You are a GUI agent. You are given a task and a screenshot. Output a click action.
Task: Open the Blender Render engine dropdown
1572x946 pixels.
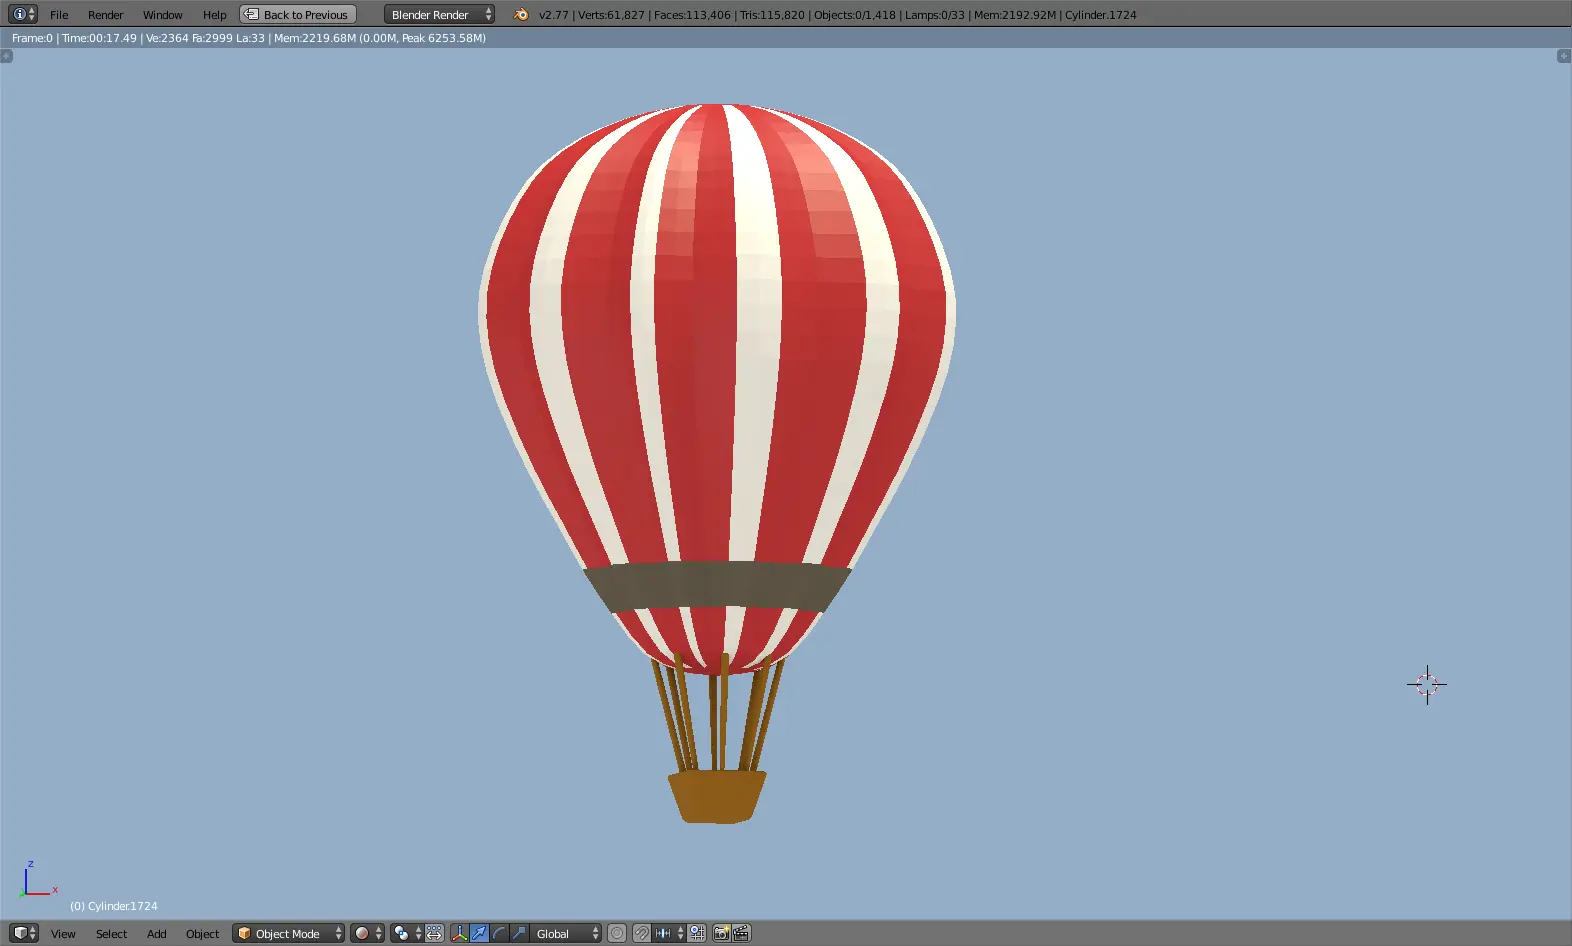click(x=439, y=14)
